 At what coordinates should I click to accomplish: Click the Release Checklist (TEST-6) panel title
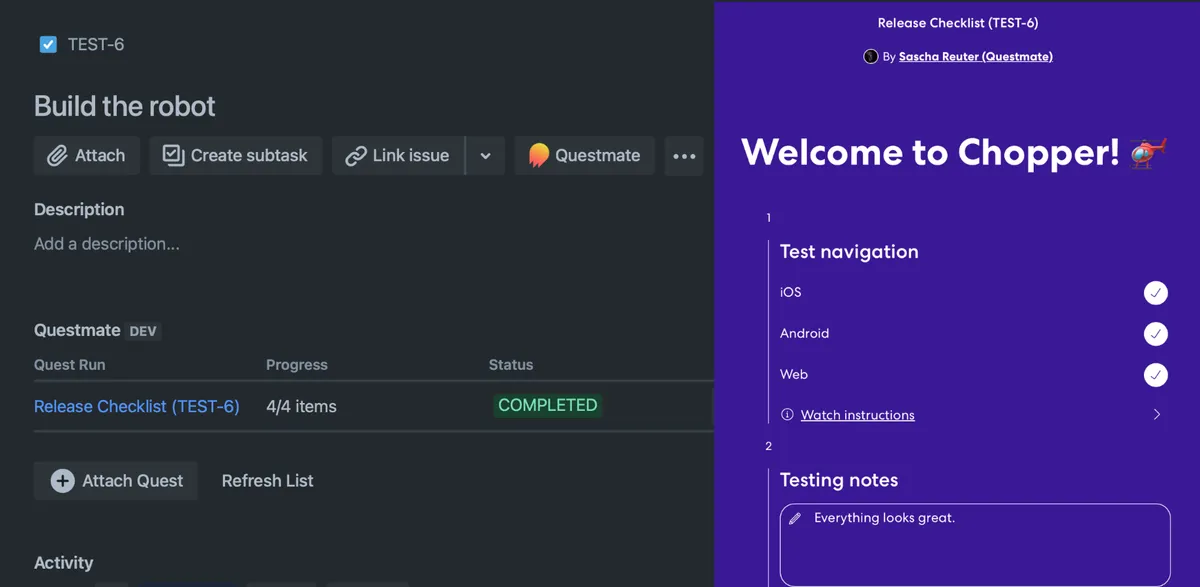[958, 22]
